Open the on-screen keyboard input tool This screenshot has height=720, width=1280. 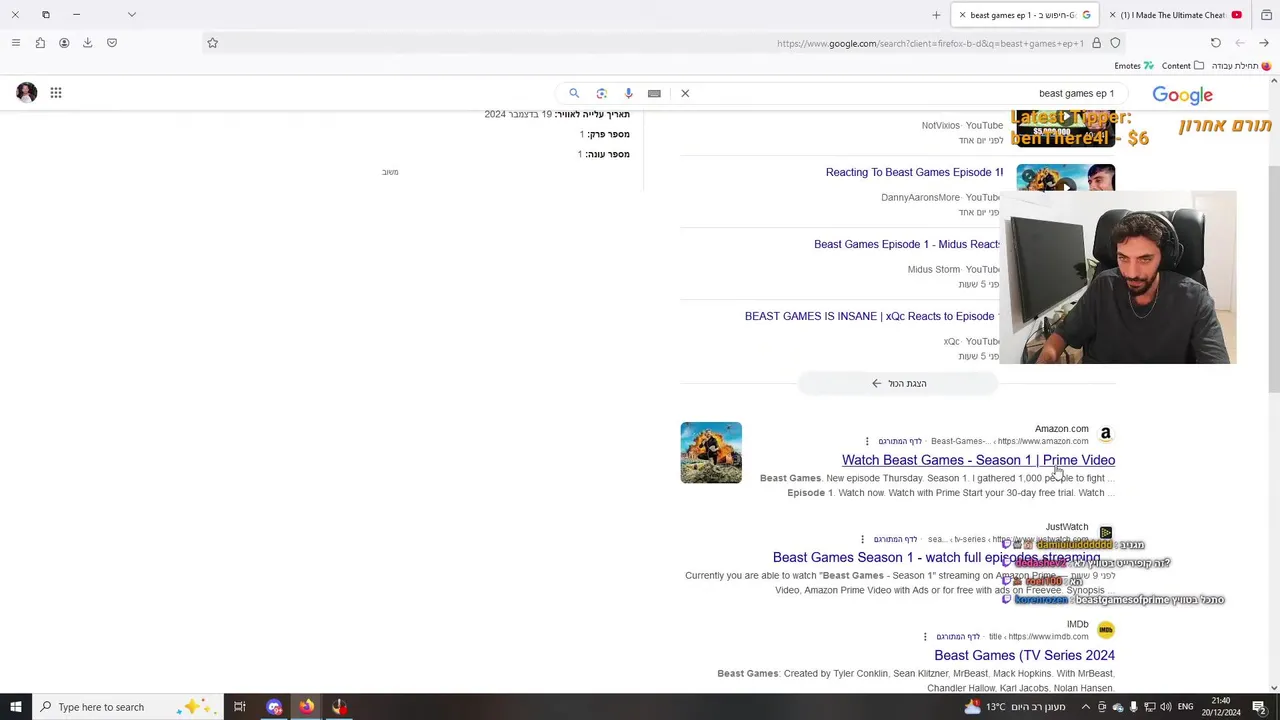[654, 93]
